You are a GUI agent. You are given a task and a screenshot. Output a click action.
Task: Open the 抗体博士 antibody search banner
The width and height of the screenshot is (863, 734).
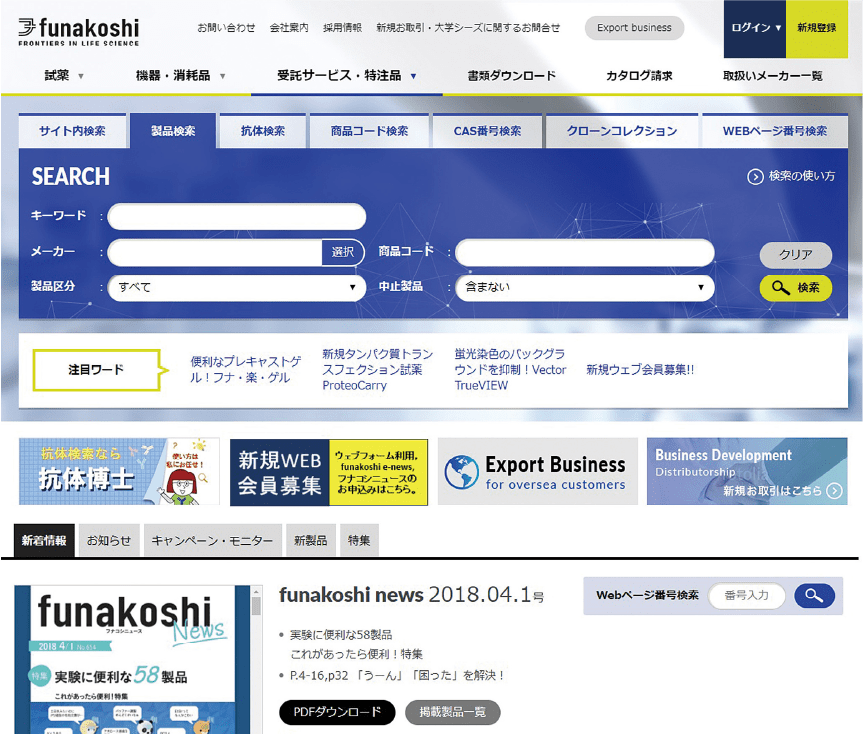[119, 471]
